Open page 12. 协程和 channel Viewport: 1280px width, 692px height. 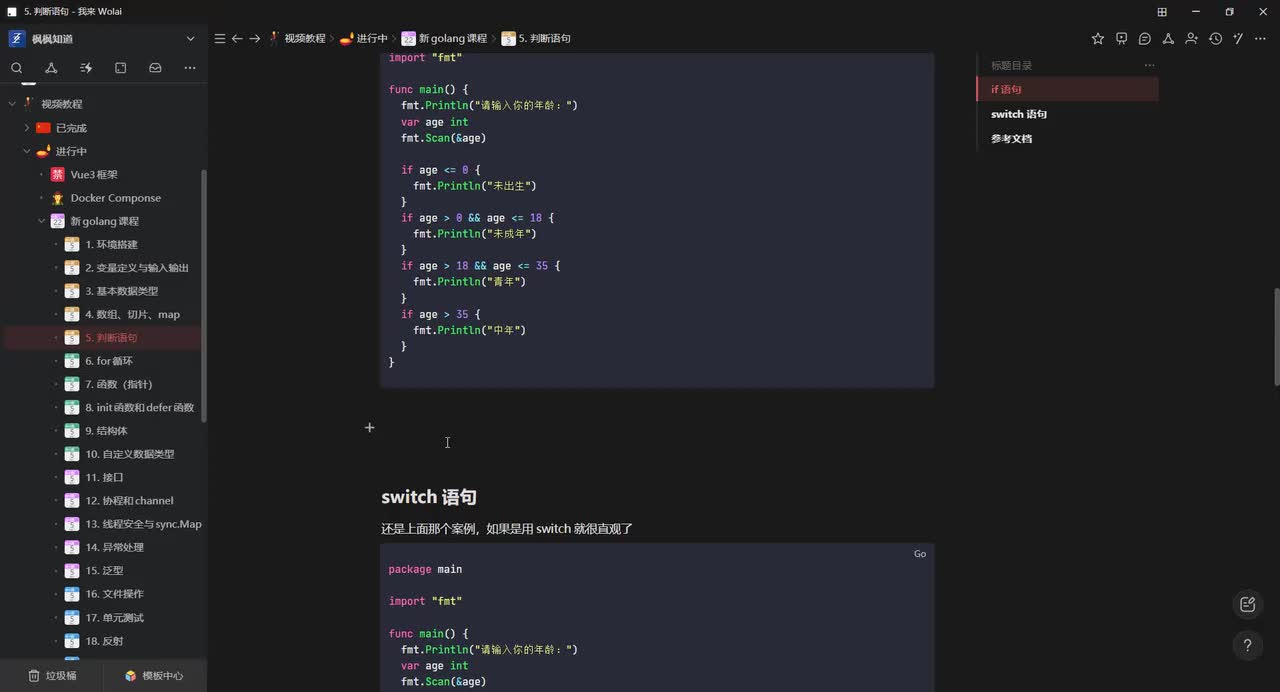[x=129, y=501]
